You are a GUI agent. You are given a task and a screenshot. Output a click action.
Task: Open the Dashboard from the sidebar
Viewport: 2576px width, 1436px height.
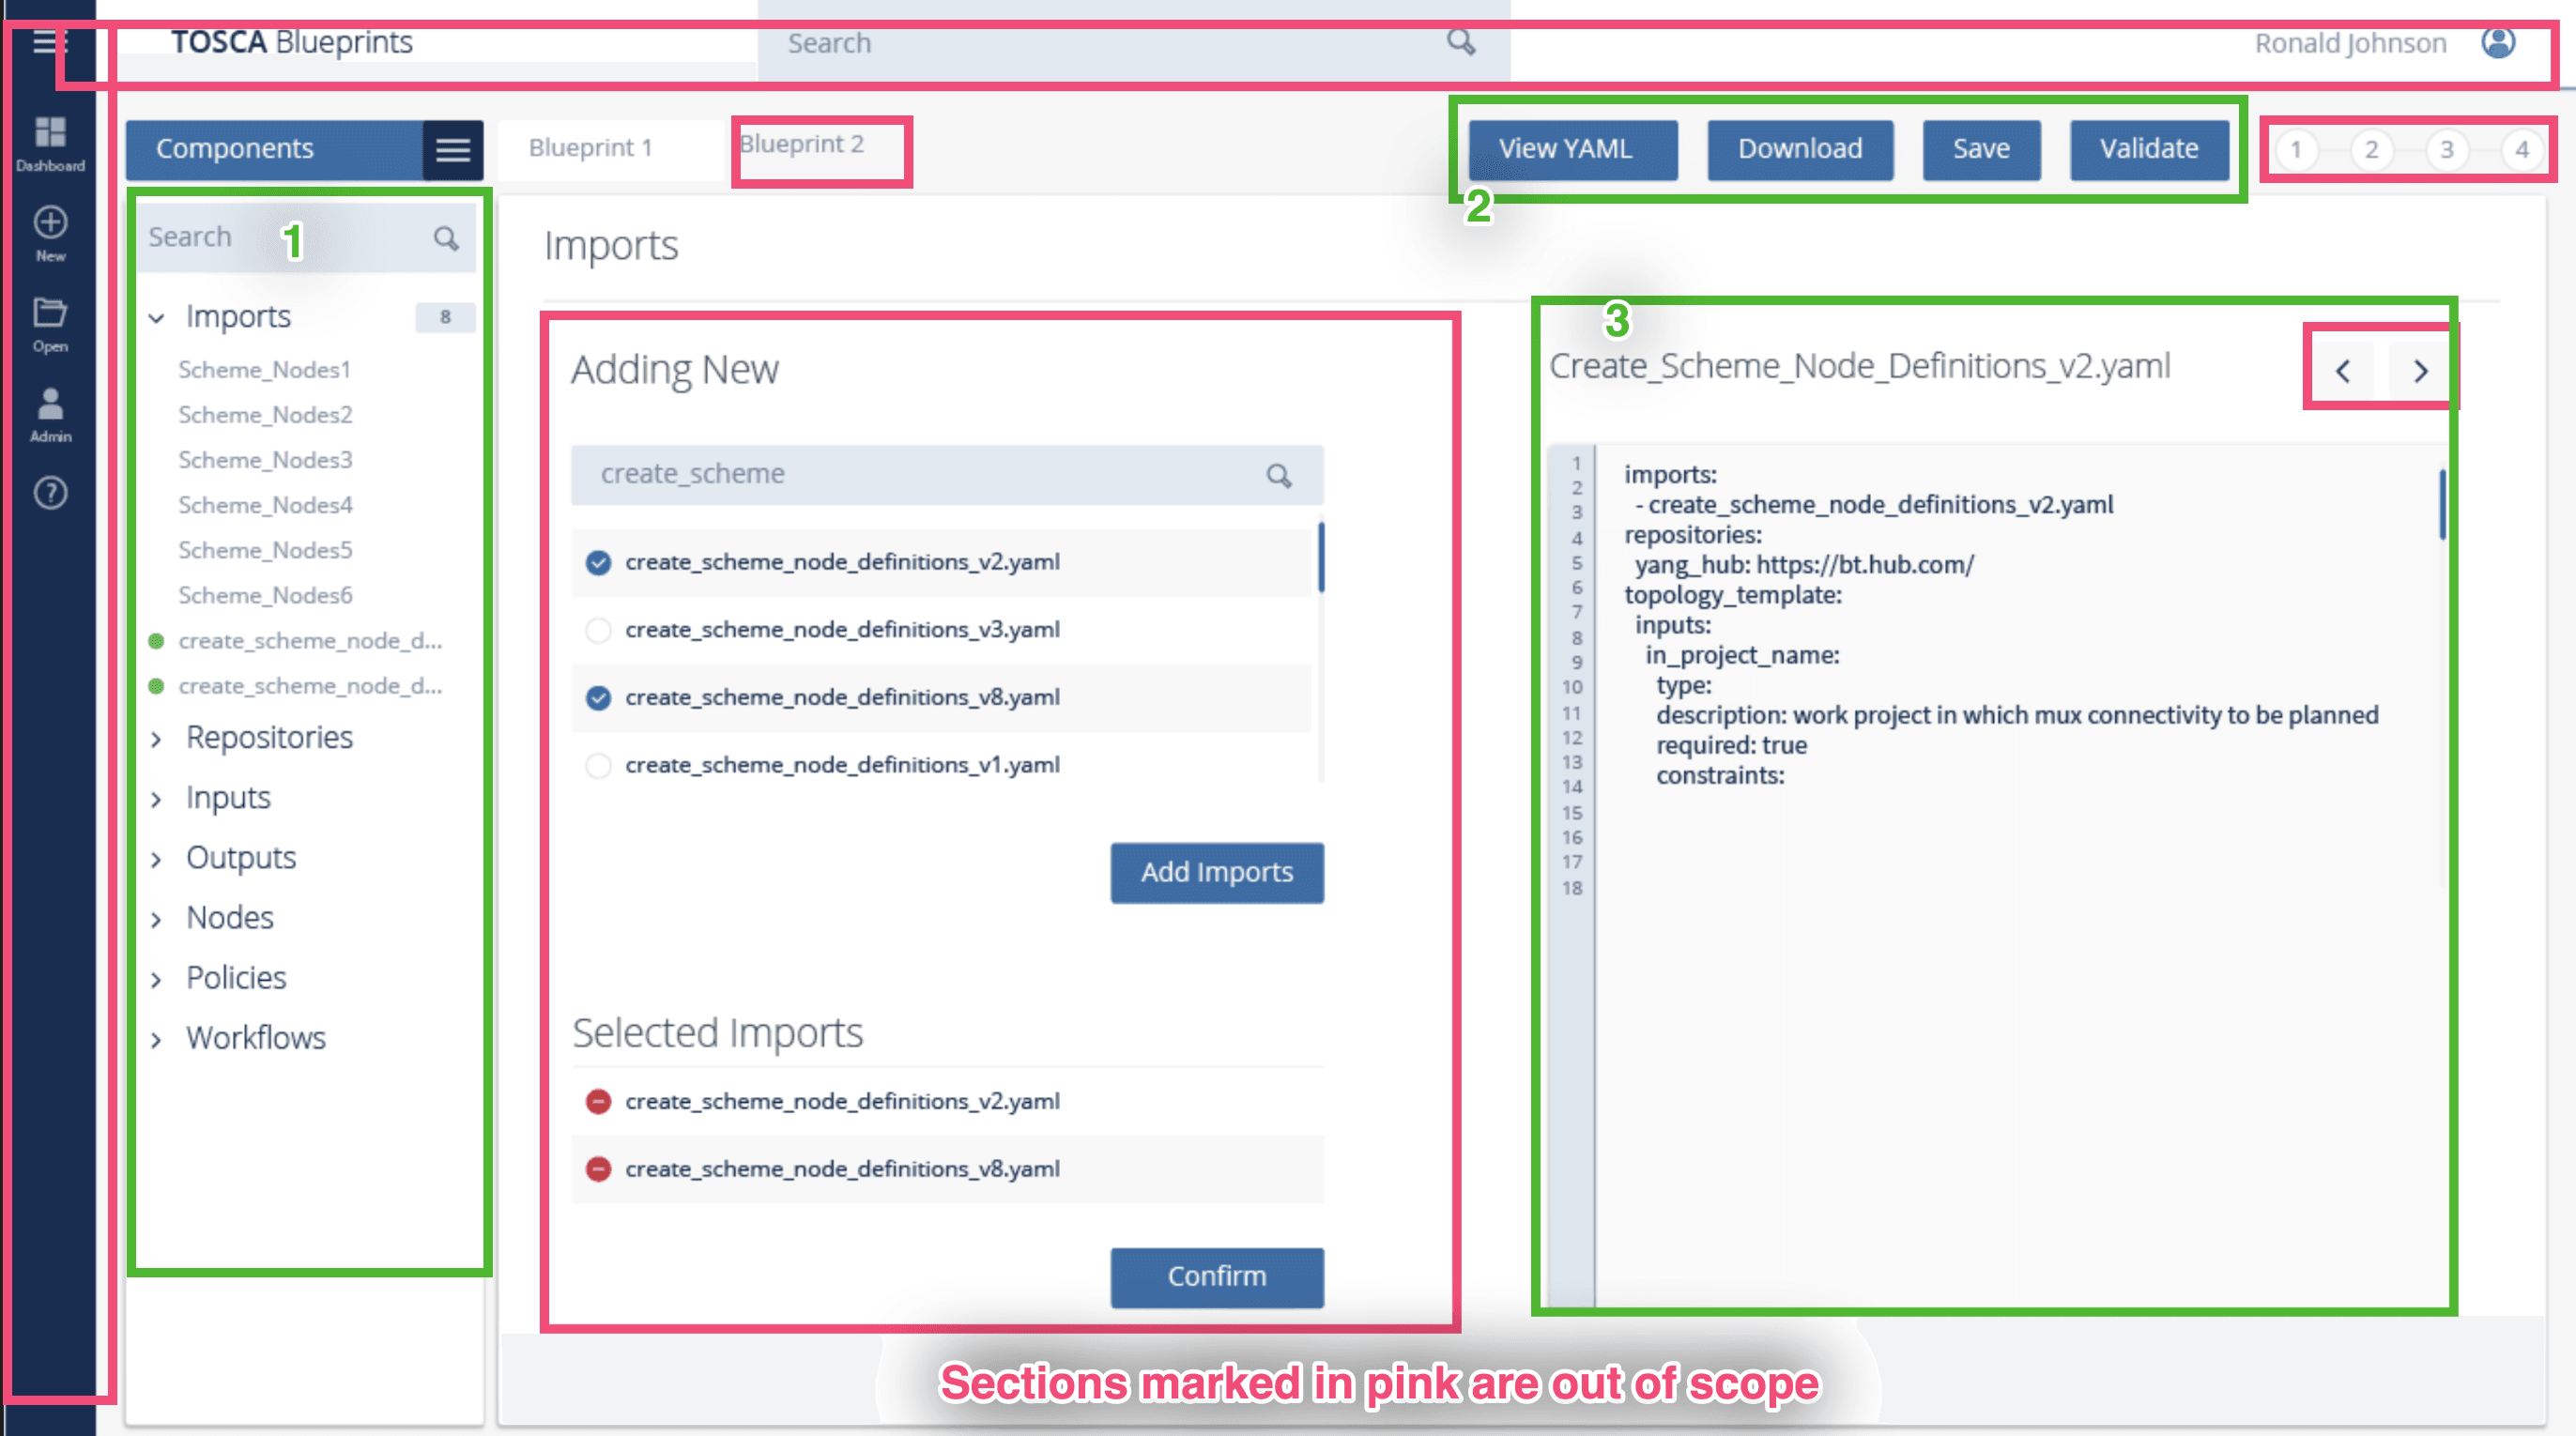click(50, 141)
